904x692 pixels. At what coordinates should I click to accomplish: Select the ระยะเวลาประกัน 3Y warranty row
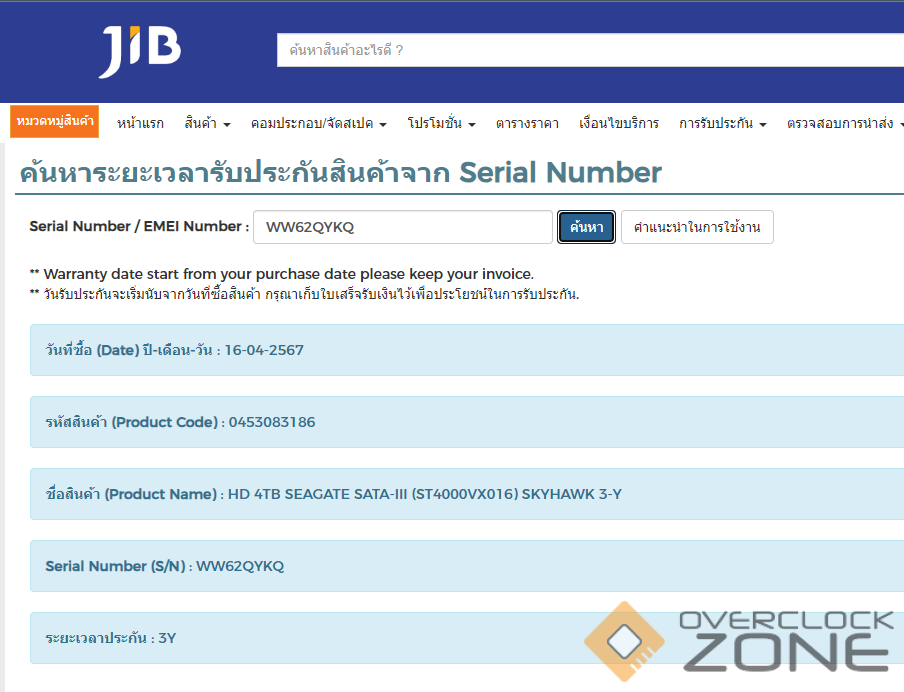point(467,638)
